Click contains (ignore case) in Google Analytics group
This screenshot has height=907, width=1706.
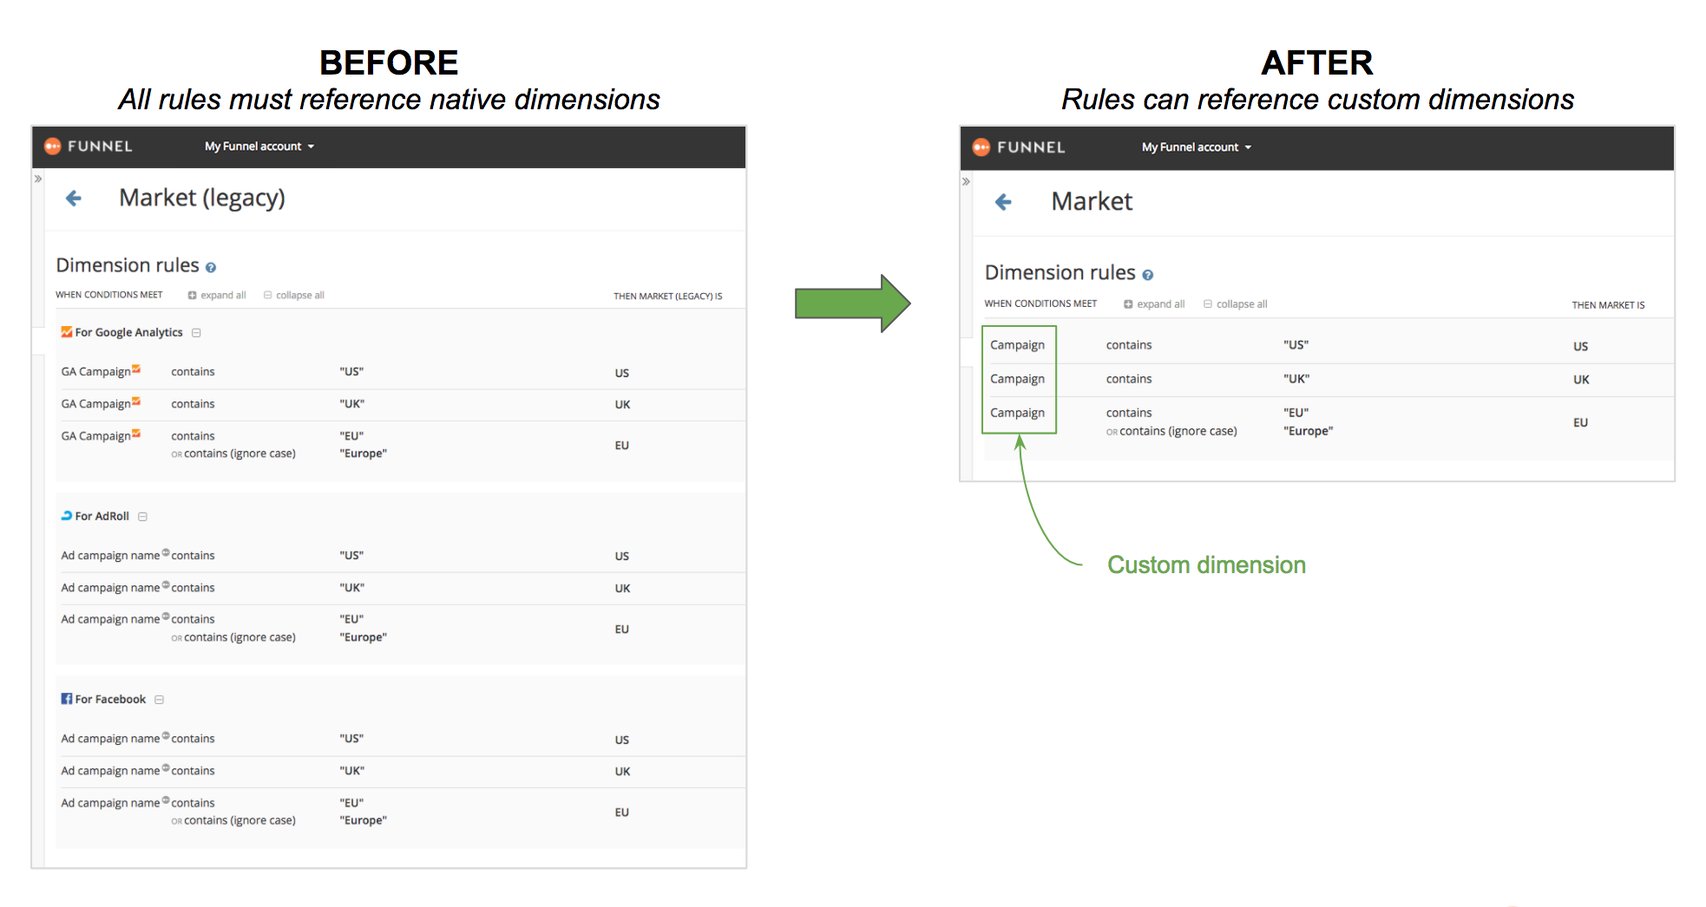(x=240, y=454)
